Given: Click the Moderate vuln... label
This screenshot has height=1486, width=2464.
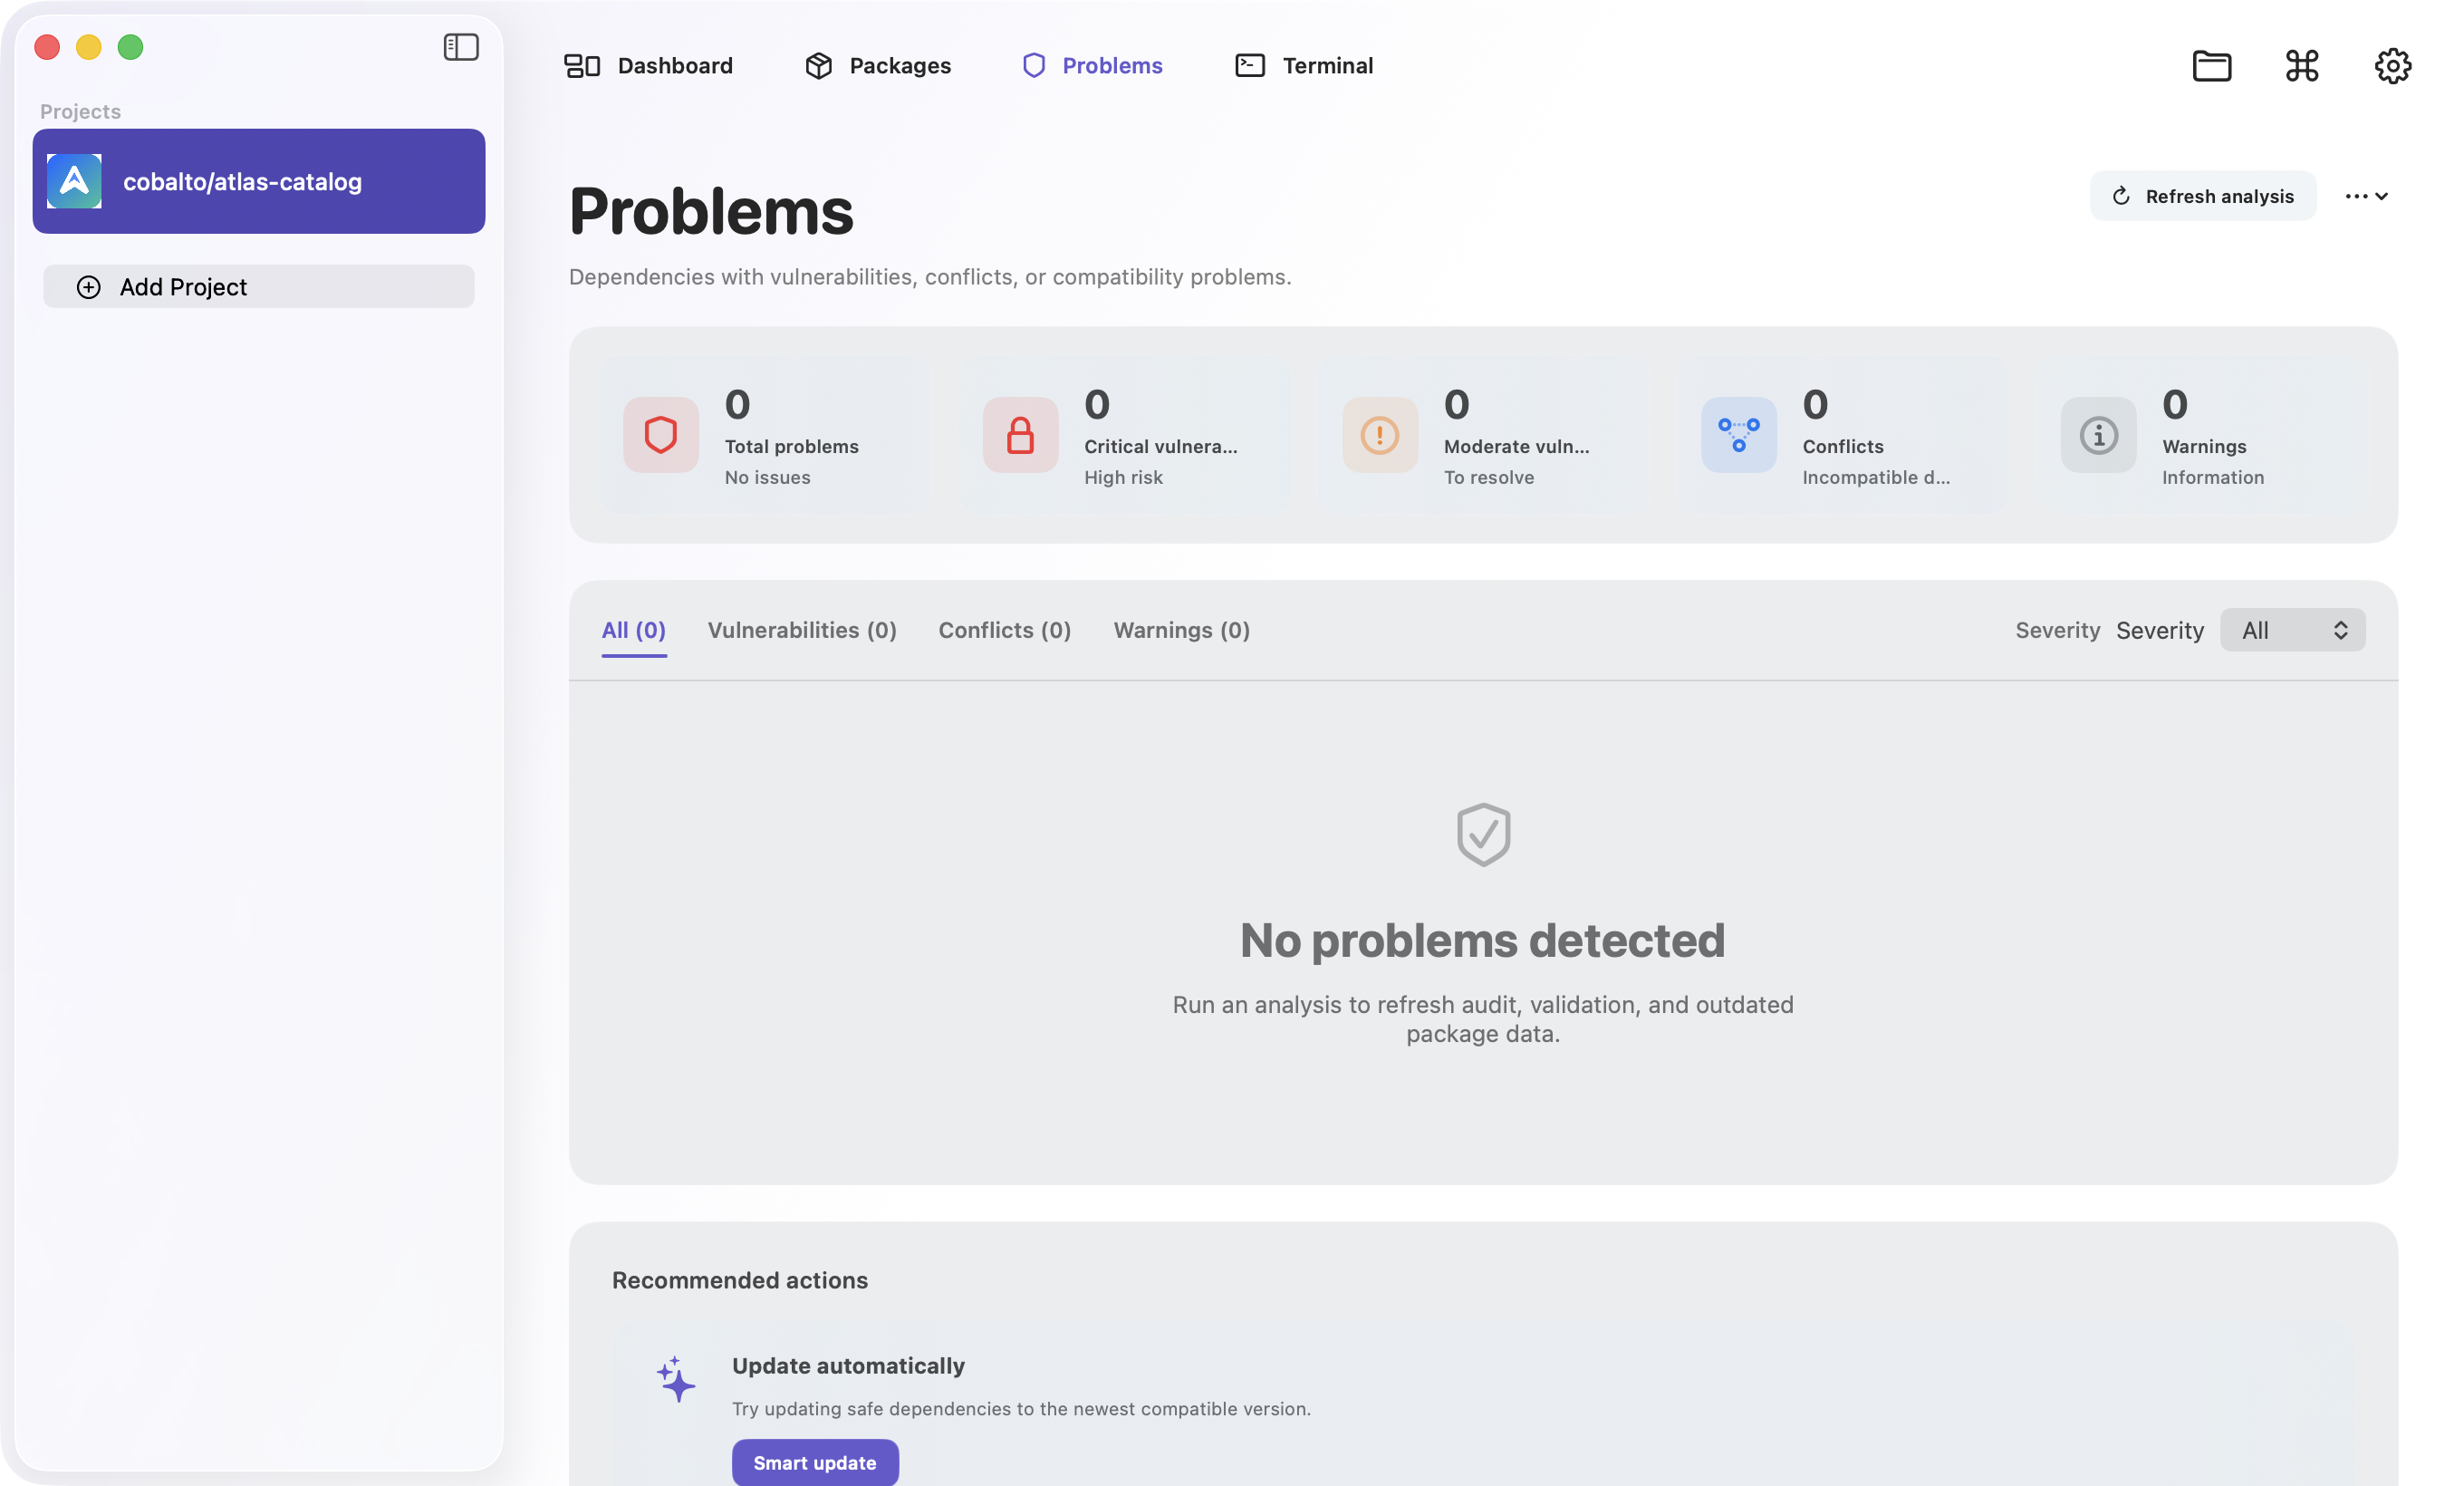Looking at the screenshot, I should pyautogui.click(x=1516, y=447).
